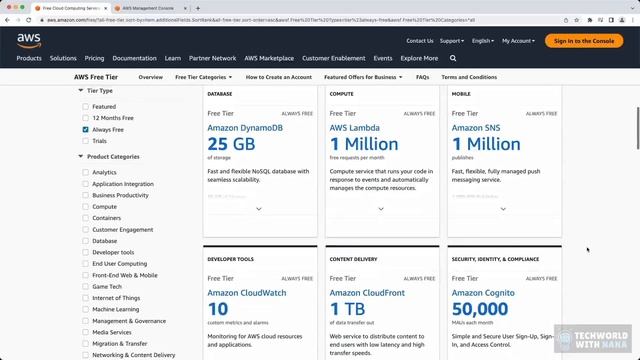
Task: Check the Analytics category
Action: click(85, 172)
